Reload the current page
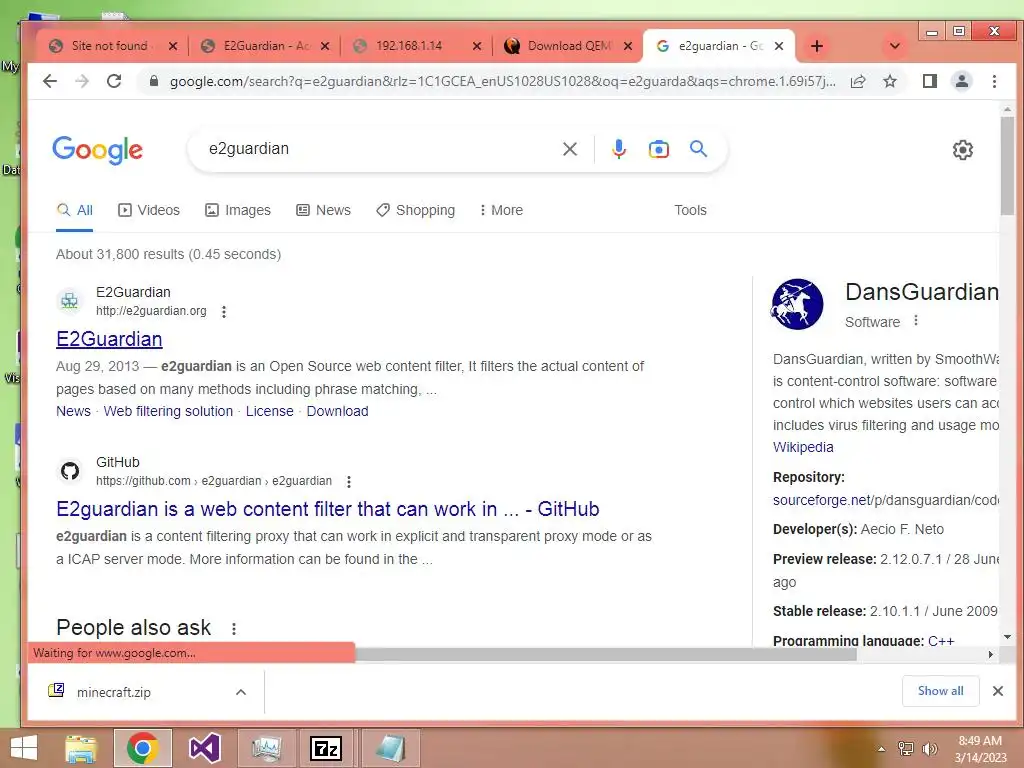 click(x=114, y=81)
